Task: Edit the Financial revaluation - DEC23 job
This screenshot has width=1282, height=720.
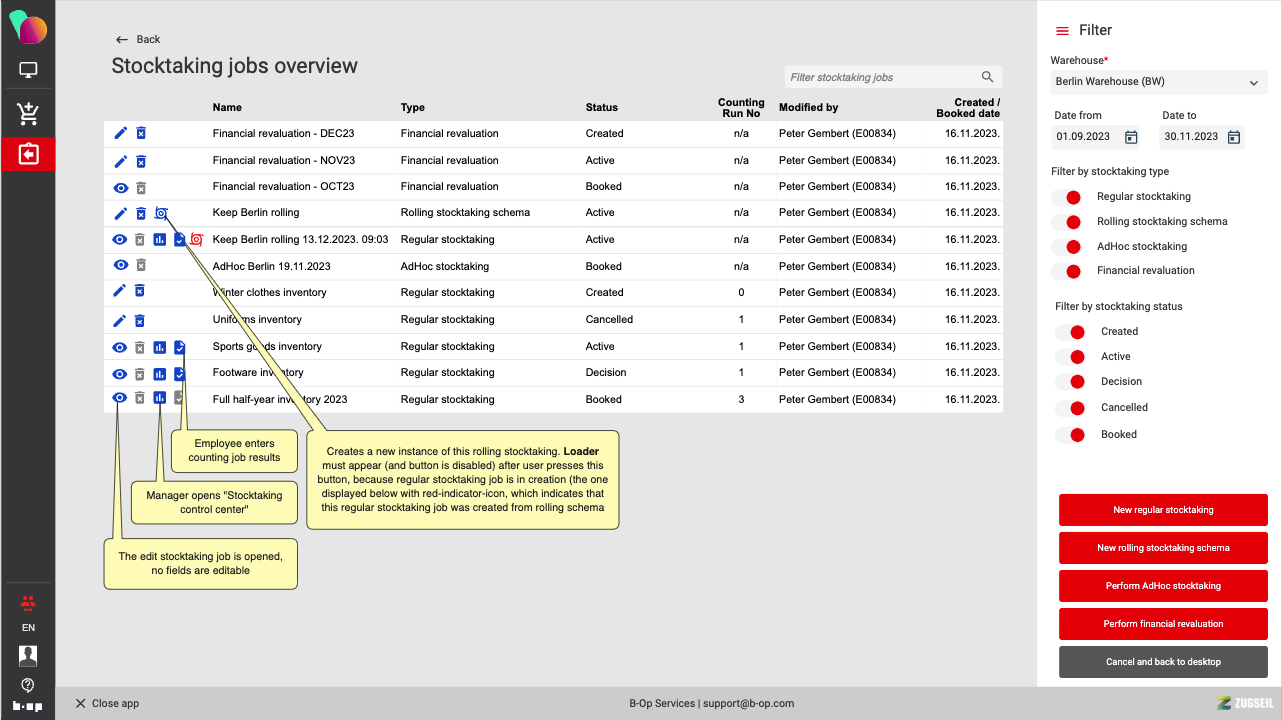Action: pos(121,133)
